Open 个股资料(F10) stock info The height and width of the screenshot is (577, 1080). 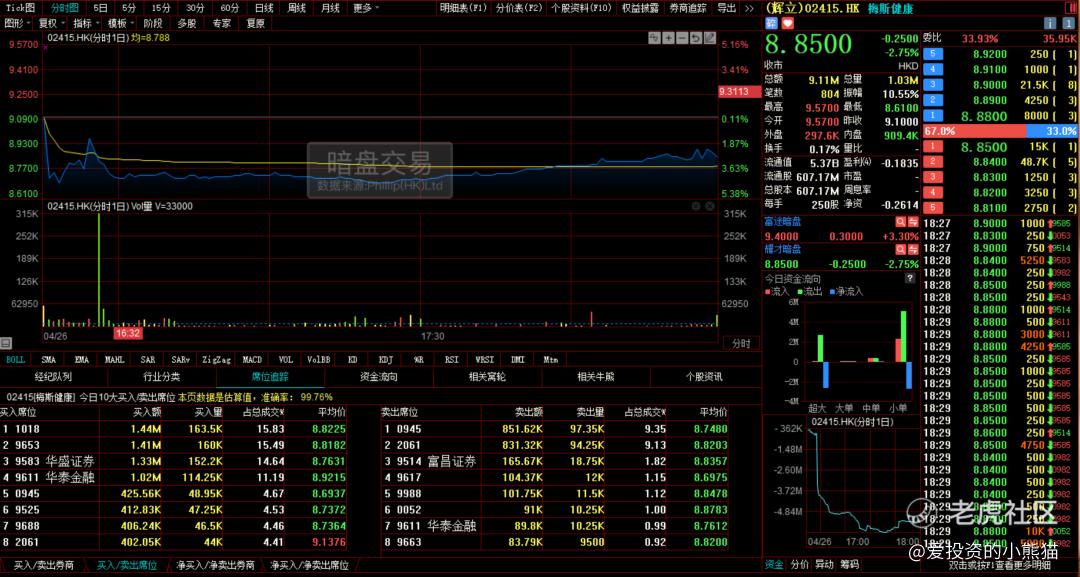coord(581,8)
